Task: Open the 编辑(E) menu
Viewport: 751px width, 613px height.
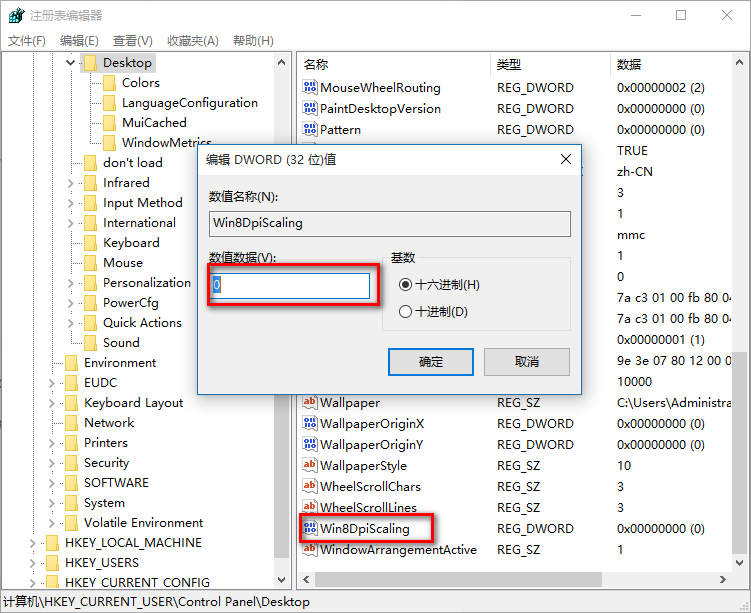Action: coord(79,41)
